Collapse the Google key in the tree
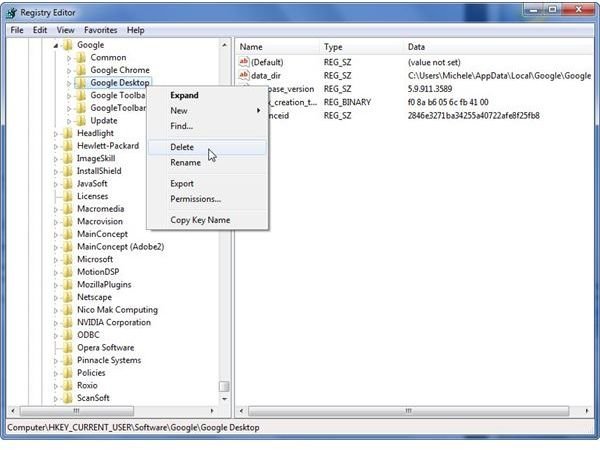The width and height of the screenshot is (600, 450). (56, 46)
